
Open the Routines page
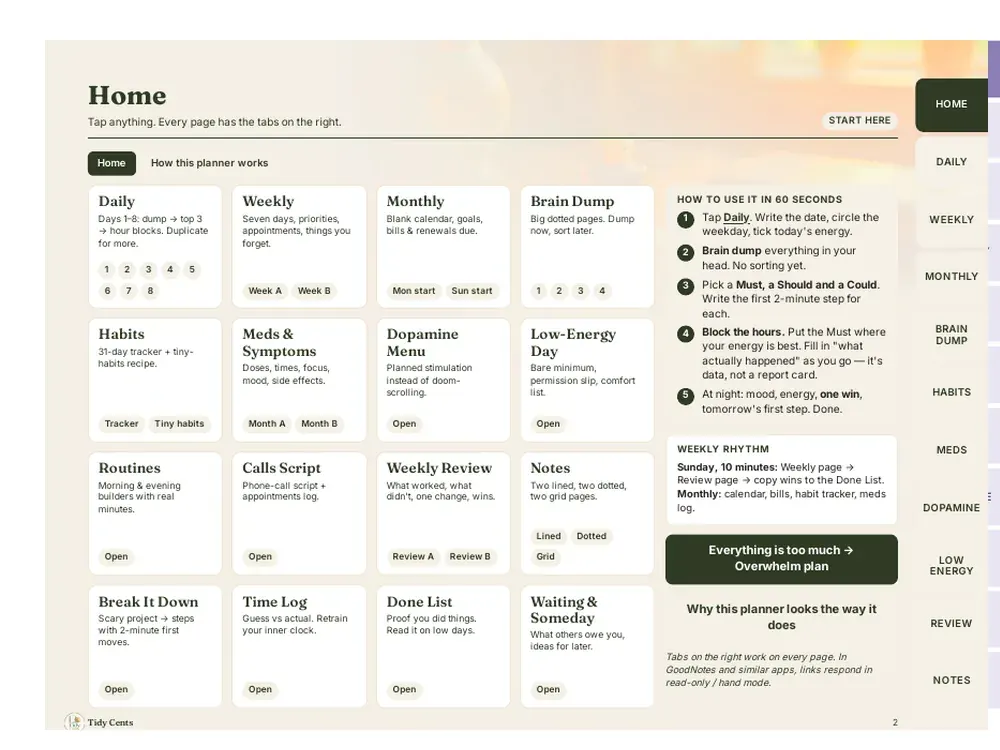(x=116, y=557)
